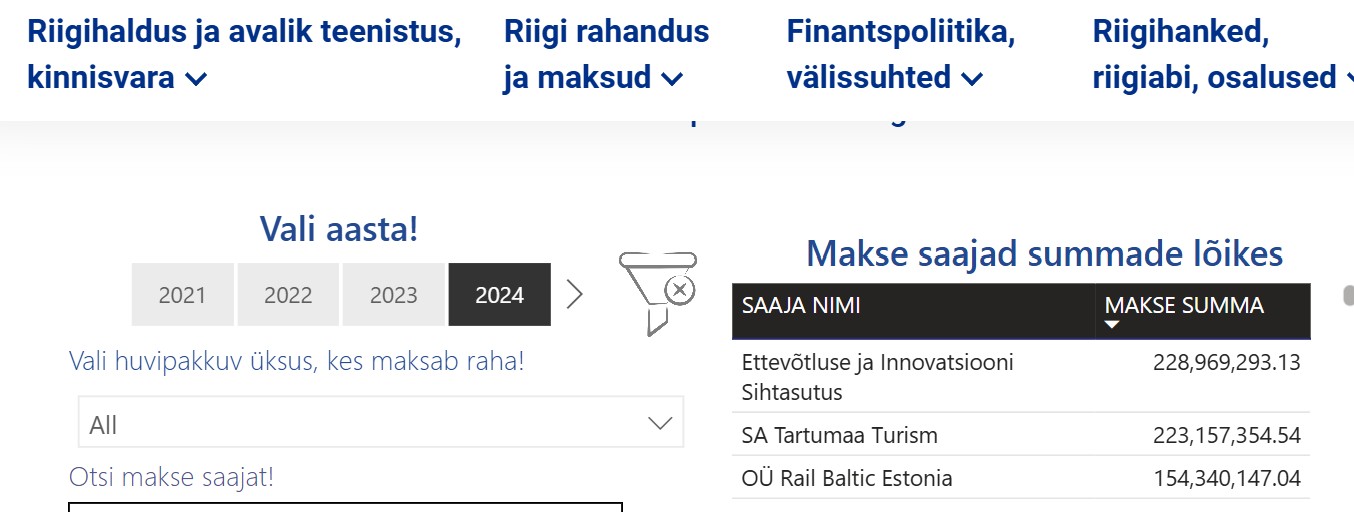Deselect the active year 2024
The height and width of the screenshot is (512, 1354).
[x=500, y=294]
